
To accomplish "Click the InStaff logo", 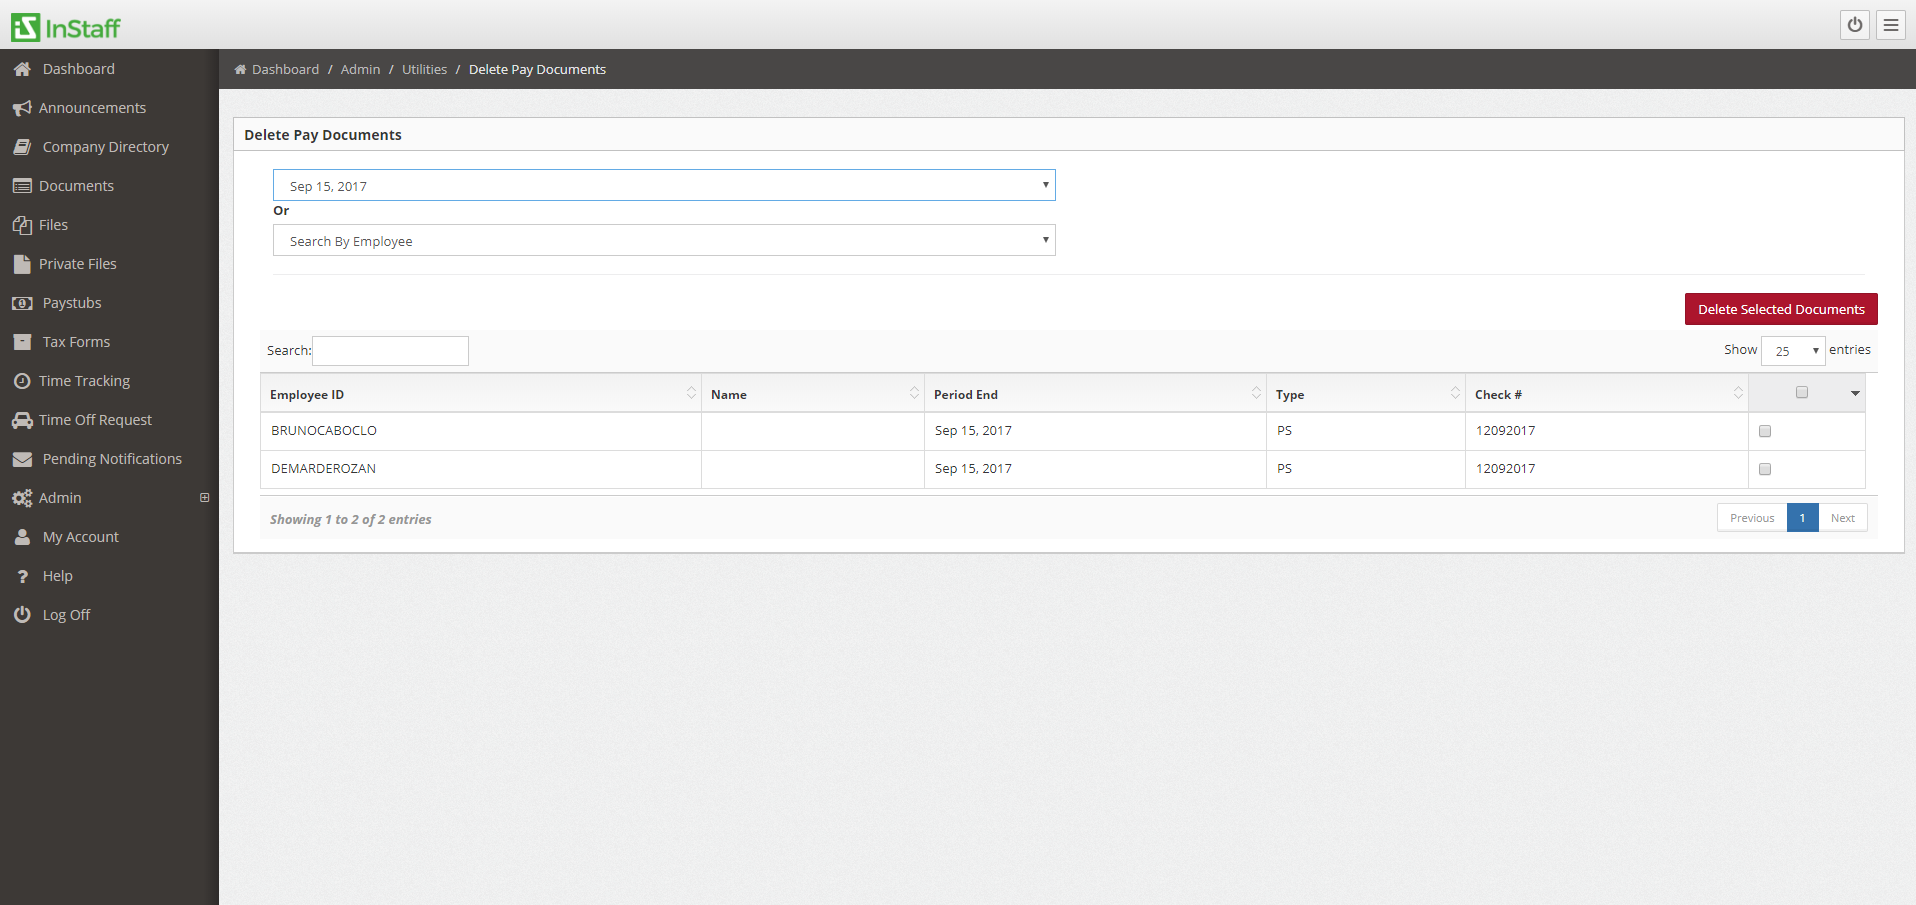I will [x=64, y=26].
